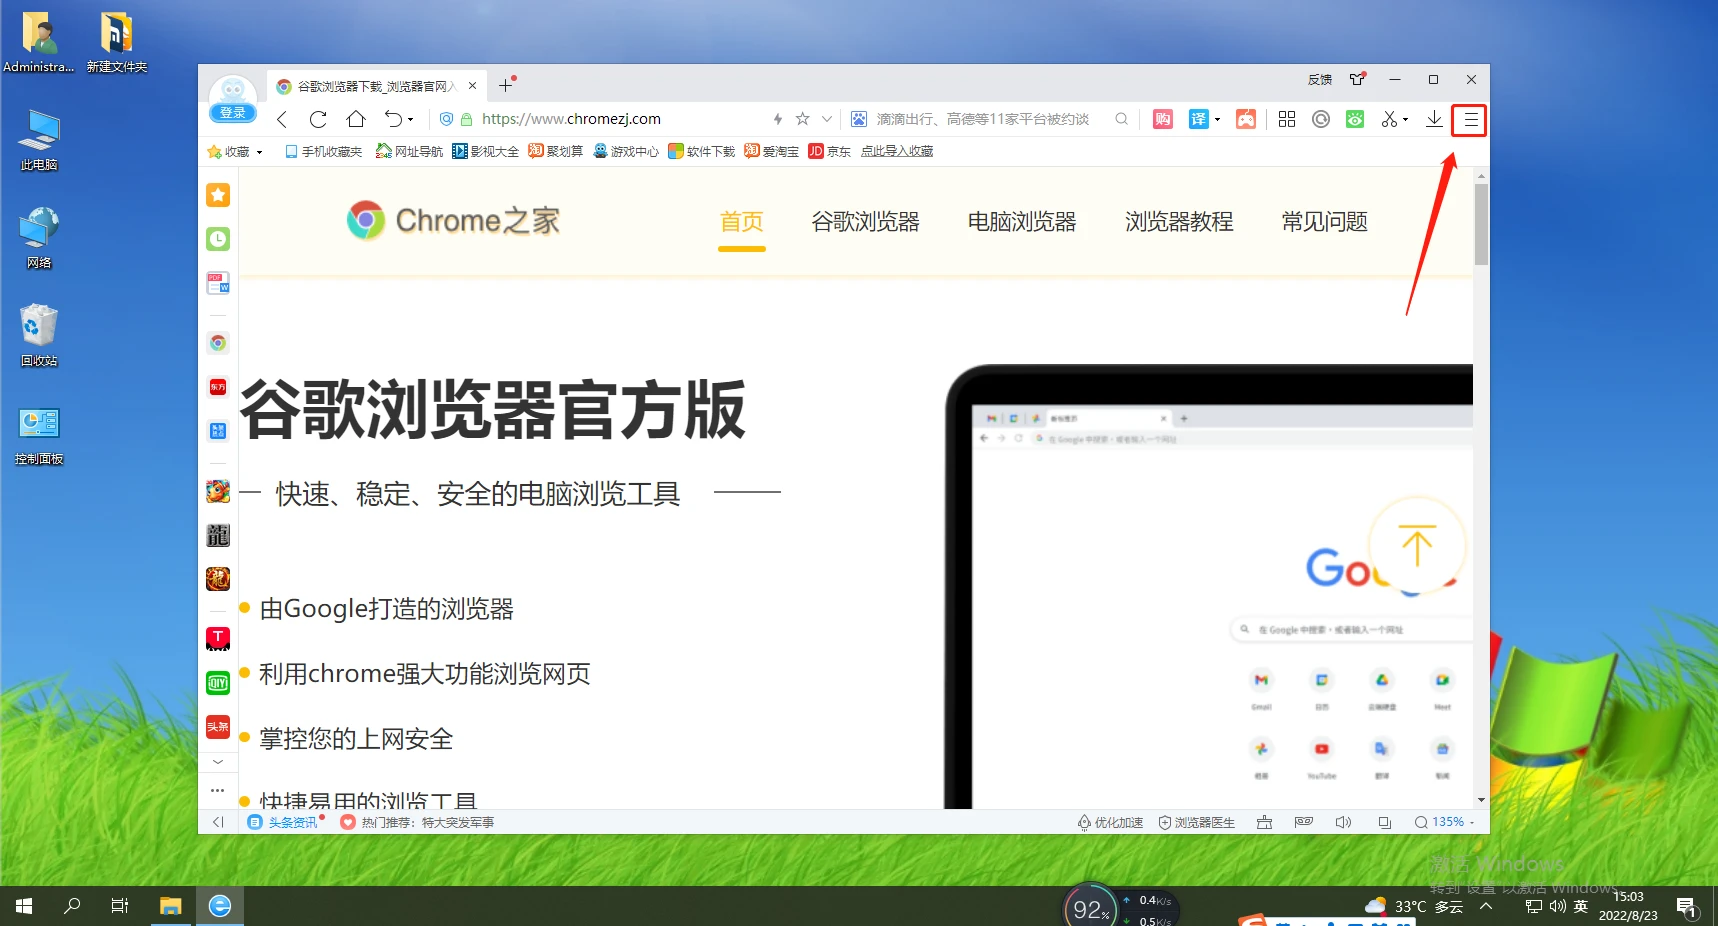Select the 常见问题 nav tab
The image size is (1718, 926).
click(1325, 222)
